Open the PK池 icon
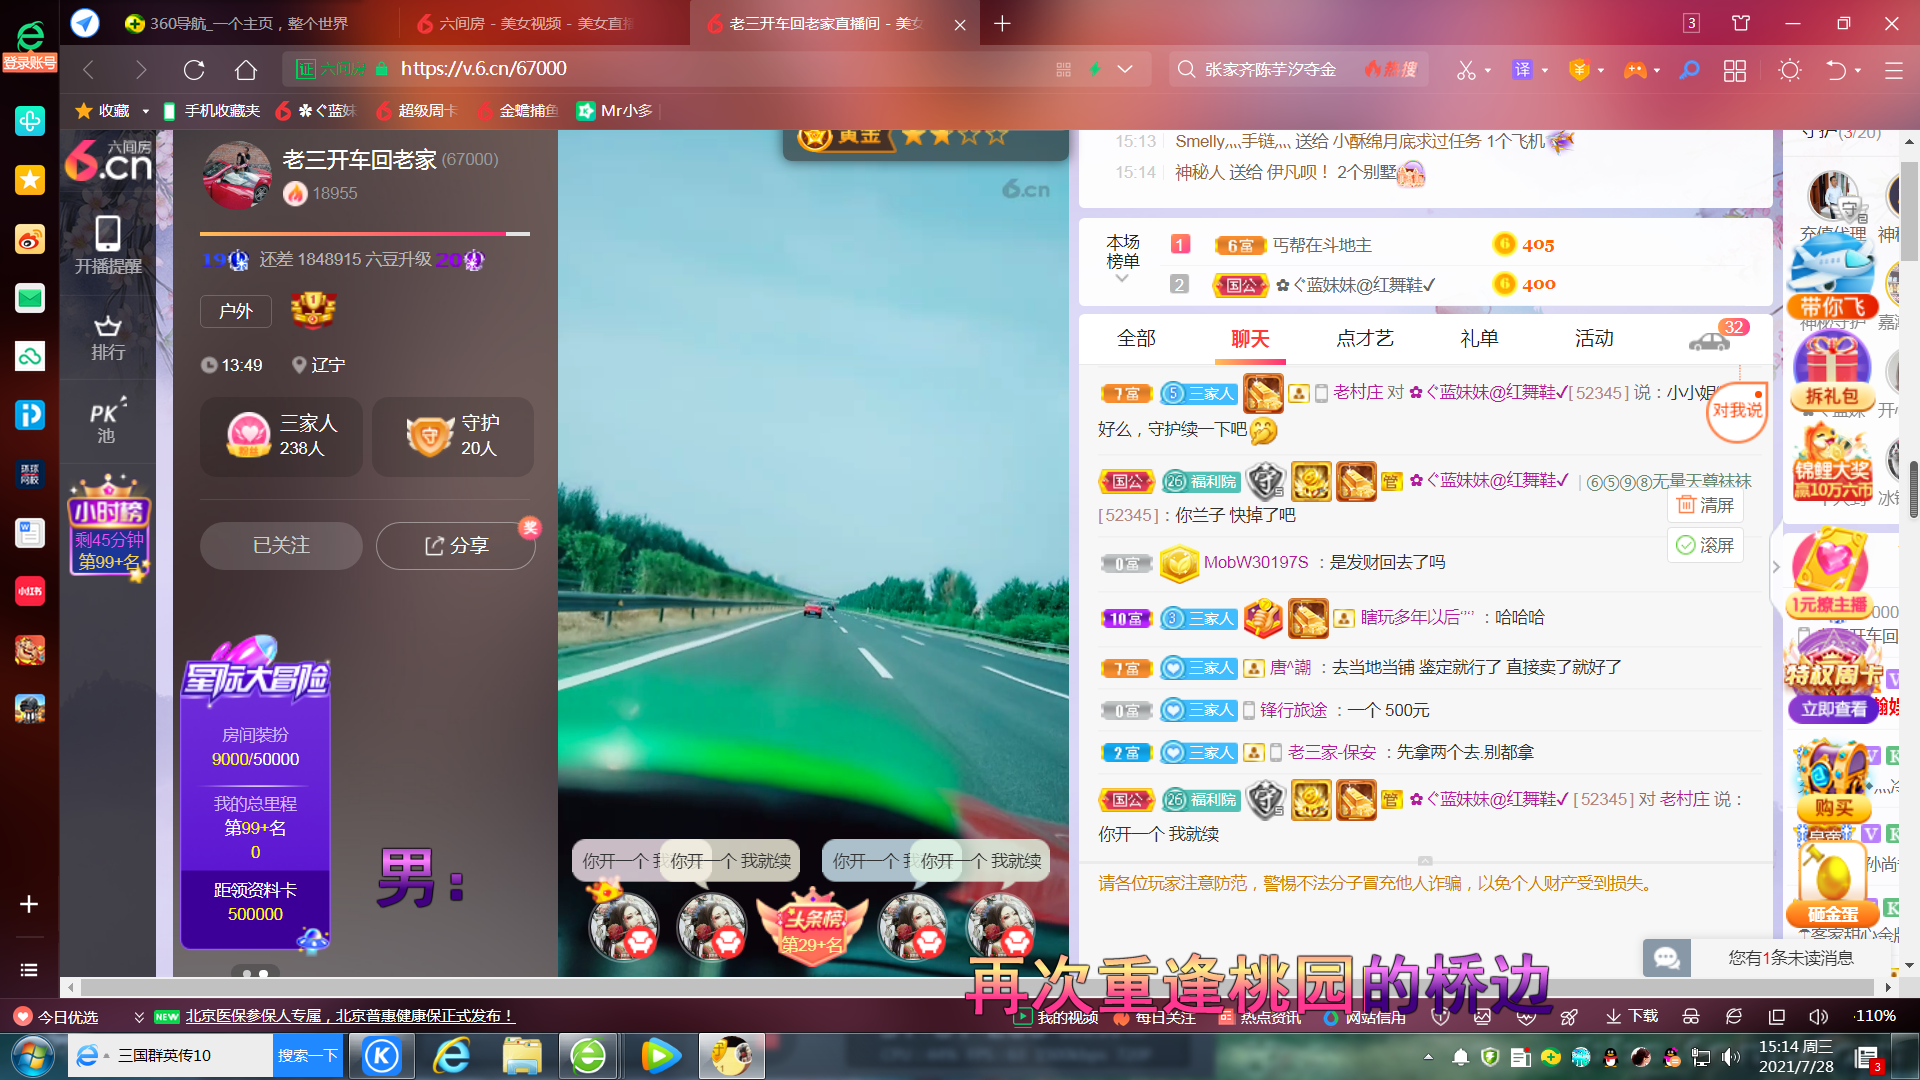This screenshot has width=1920, height=1080. coord(107,421)
